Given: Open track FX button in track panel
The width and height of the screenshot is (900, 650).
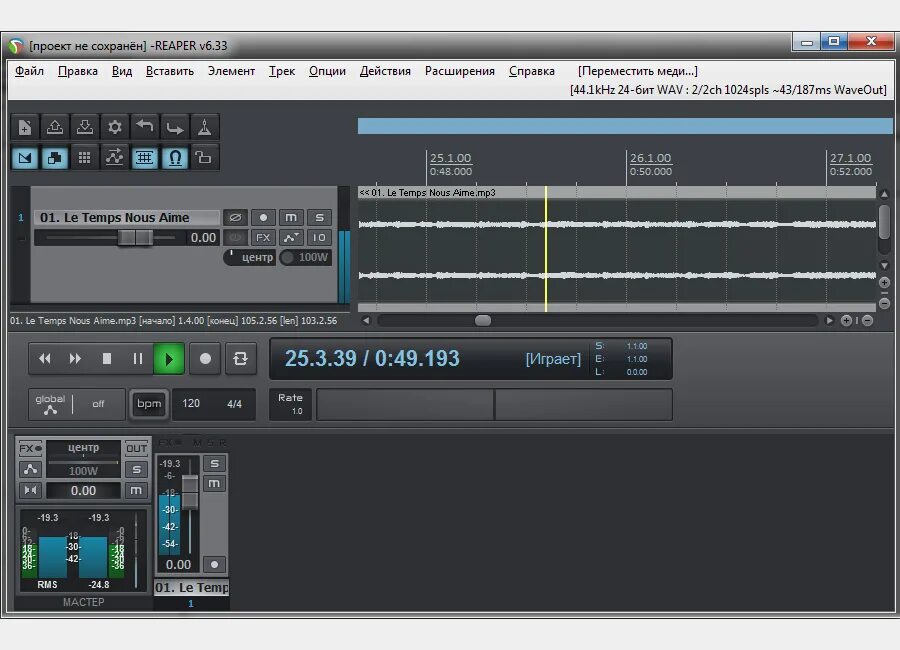Looking at the screenshot, I should [x=263, y=238].
